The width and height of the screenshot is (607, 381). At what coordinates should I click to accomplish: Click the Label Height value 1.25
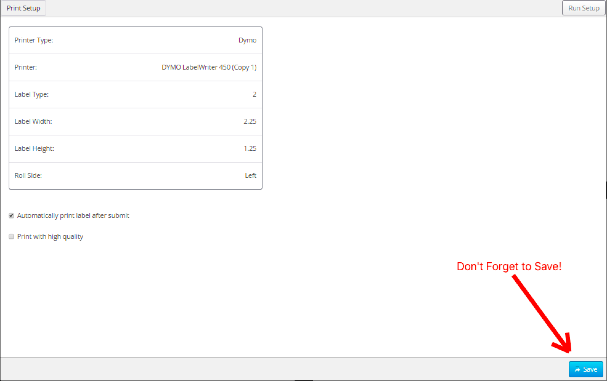click(250, 149)
